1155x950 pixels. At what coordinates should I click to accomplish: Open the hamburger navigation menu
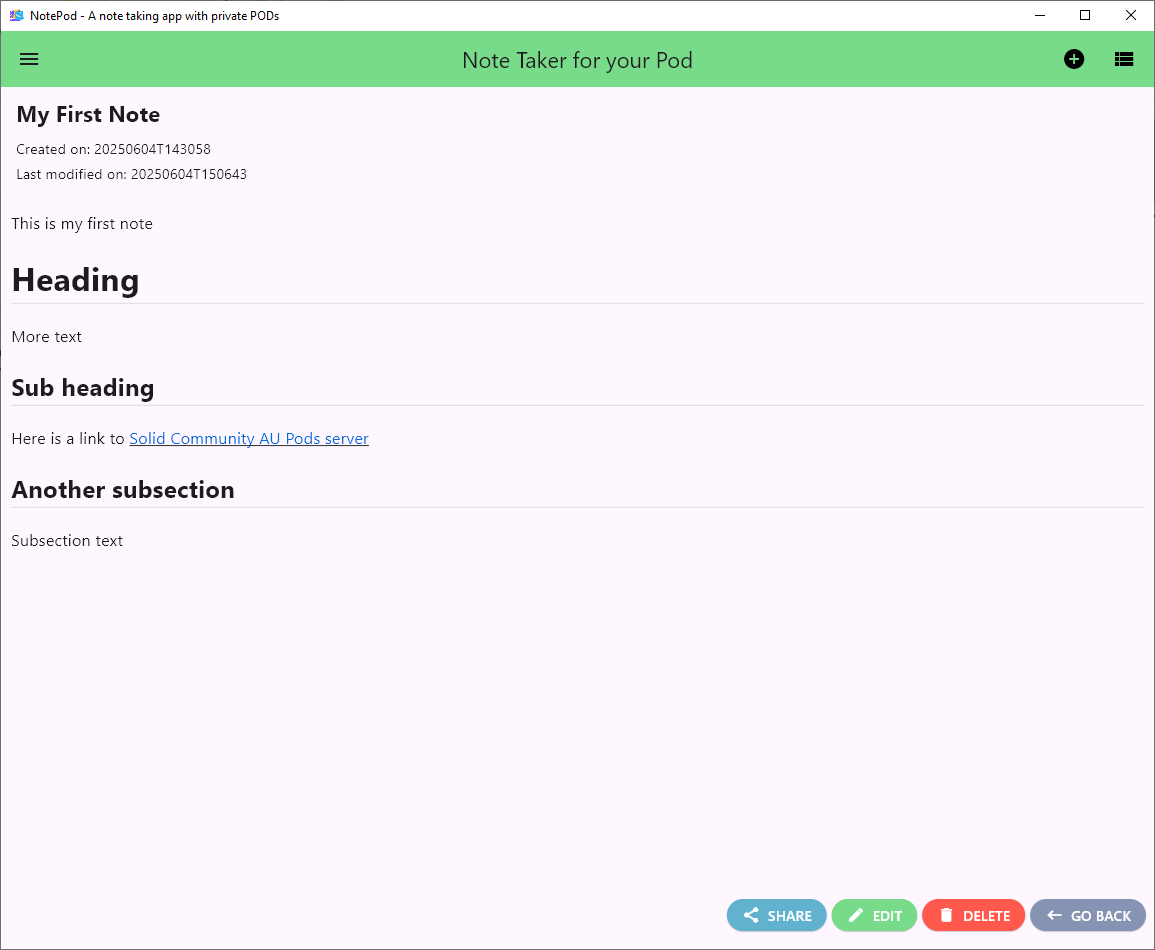pyautogui.click(x=29, y=59)
